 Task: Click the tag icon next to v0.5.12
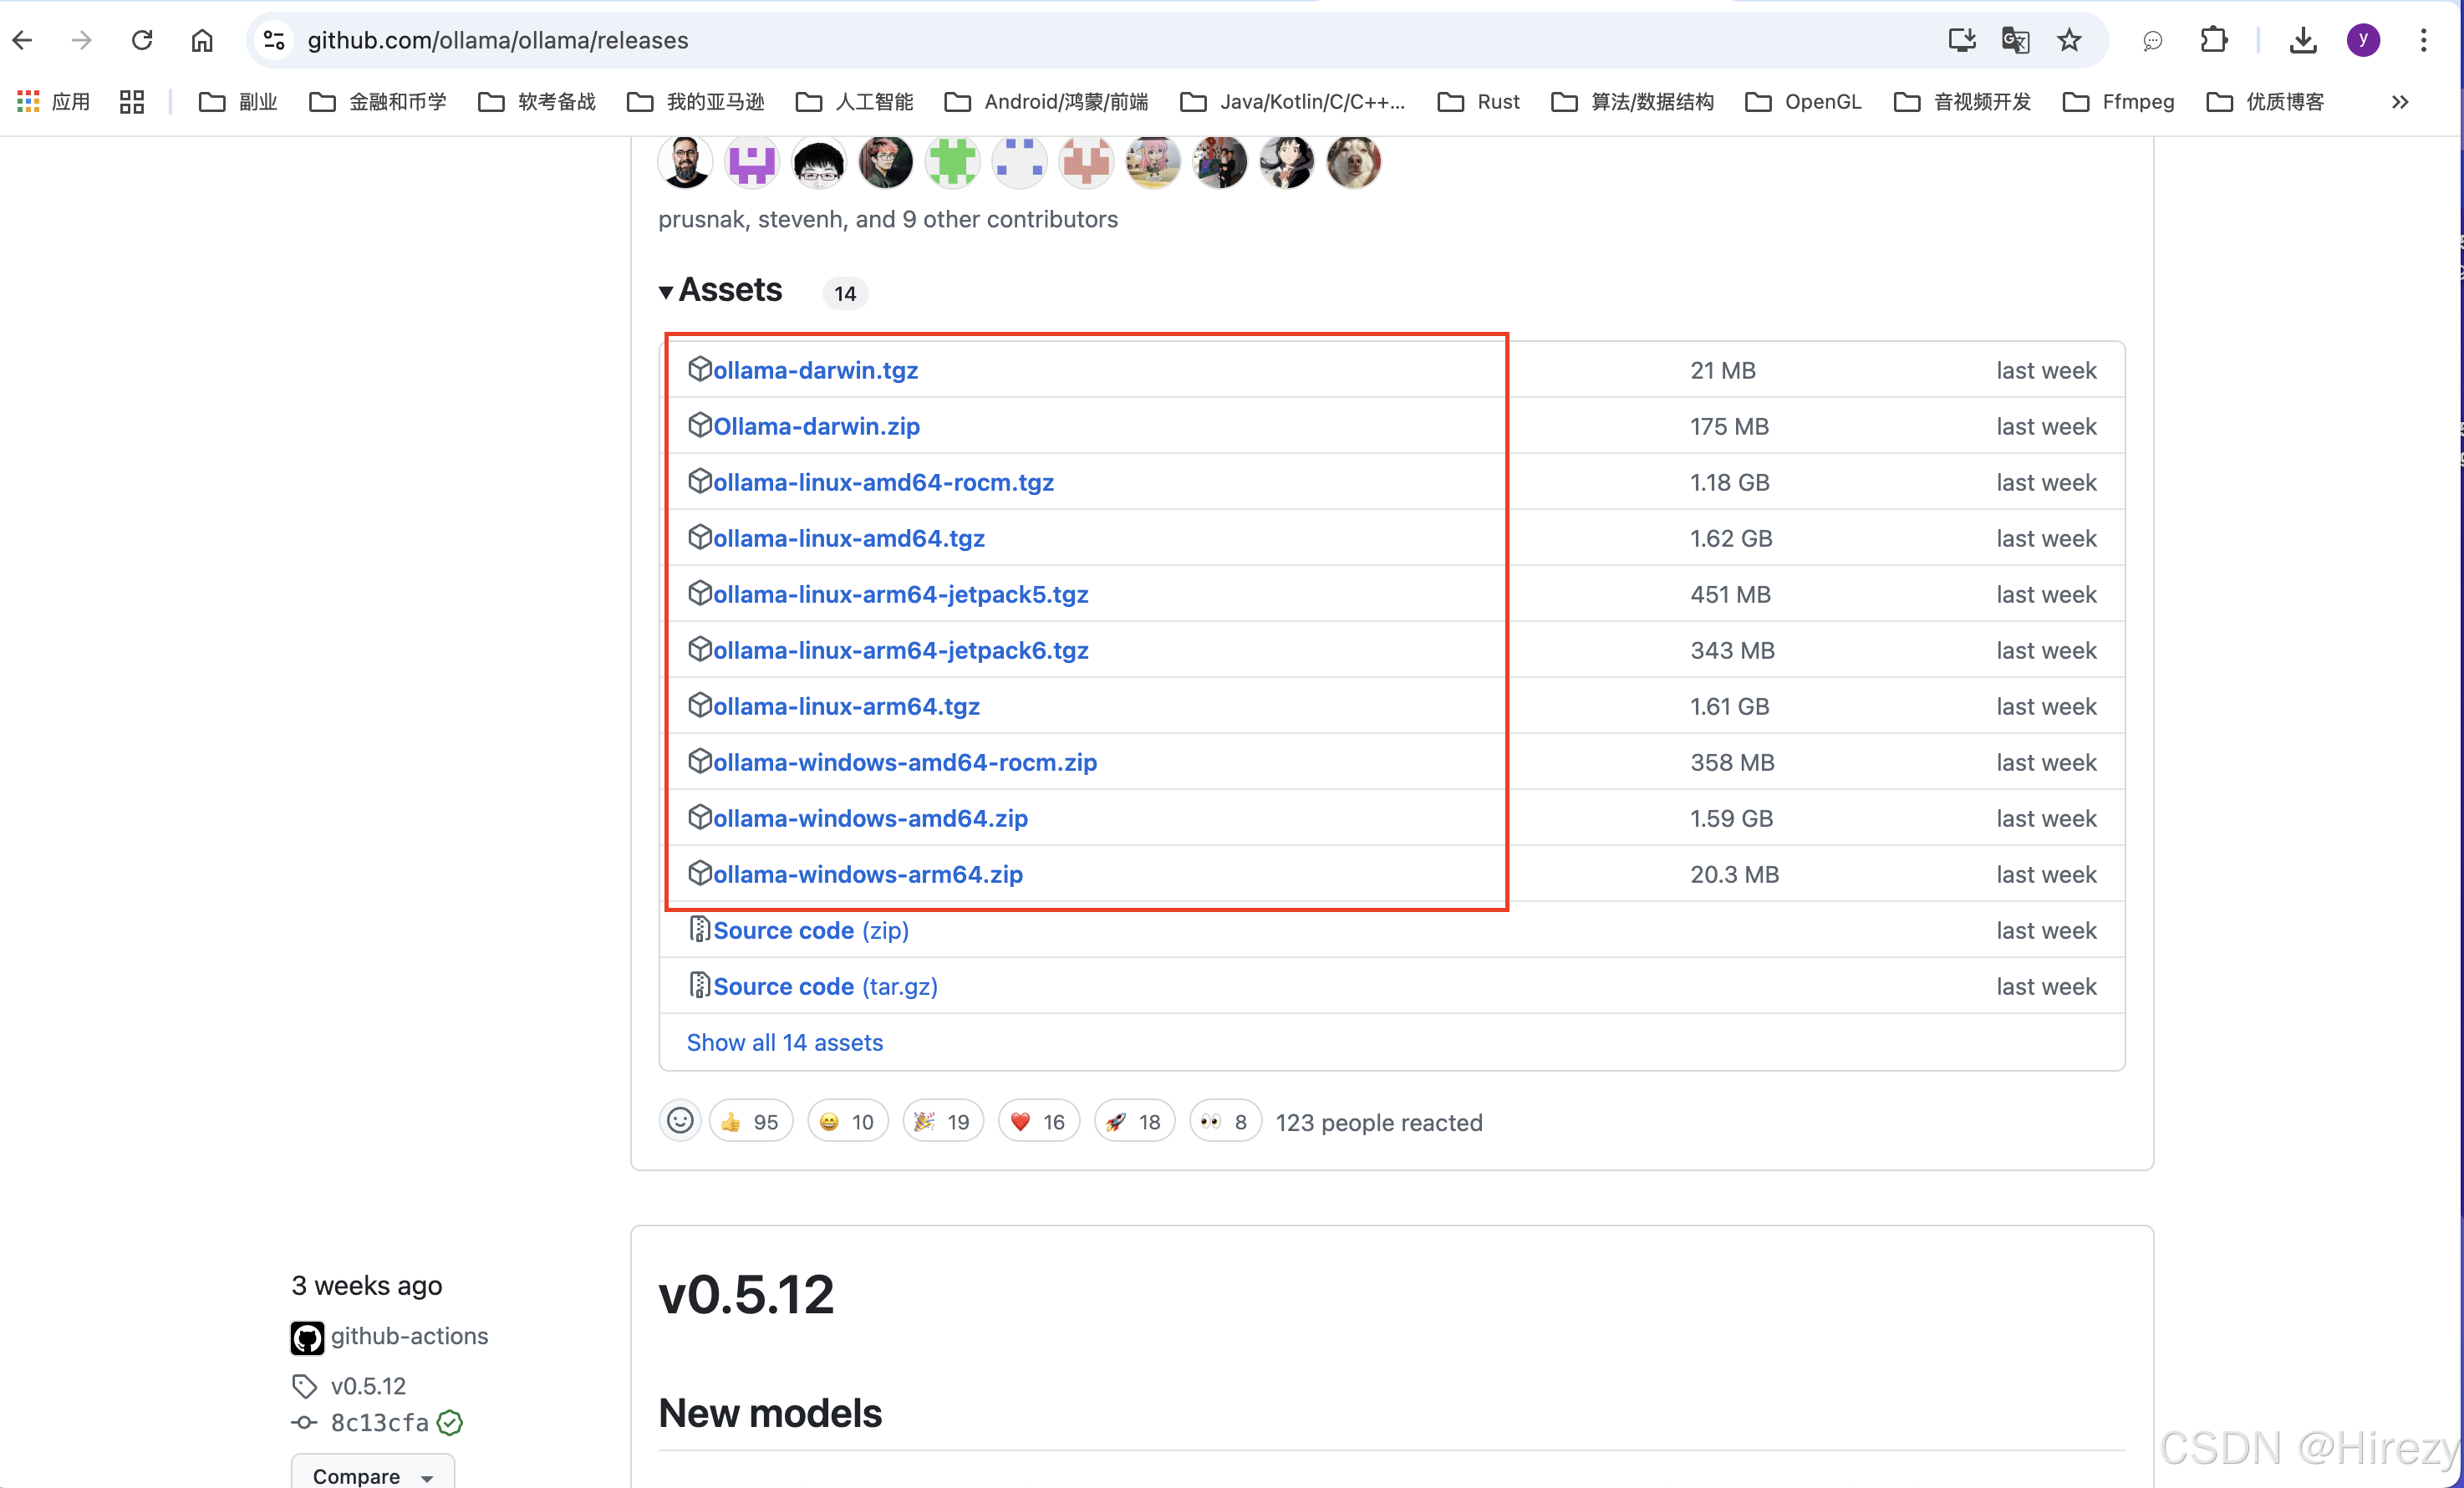coord(305,1386)
